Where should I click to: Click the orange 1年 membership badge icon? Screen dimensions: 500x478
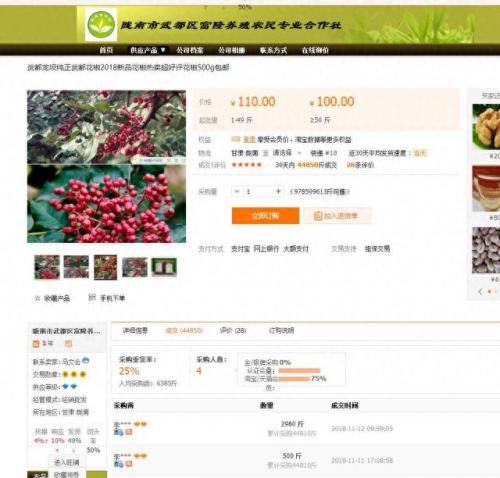click(x=36, y=344)
